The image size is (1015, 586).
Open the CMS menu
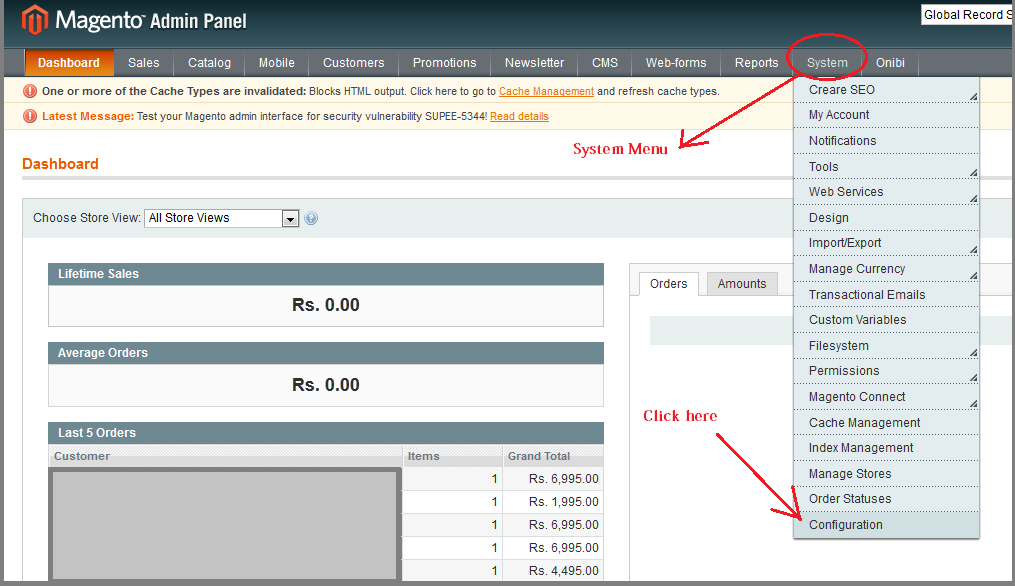pos(605,63)
